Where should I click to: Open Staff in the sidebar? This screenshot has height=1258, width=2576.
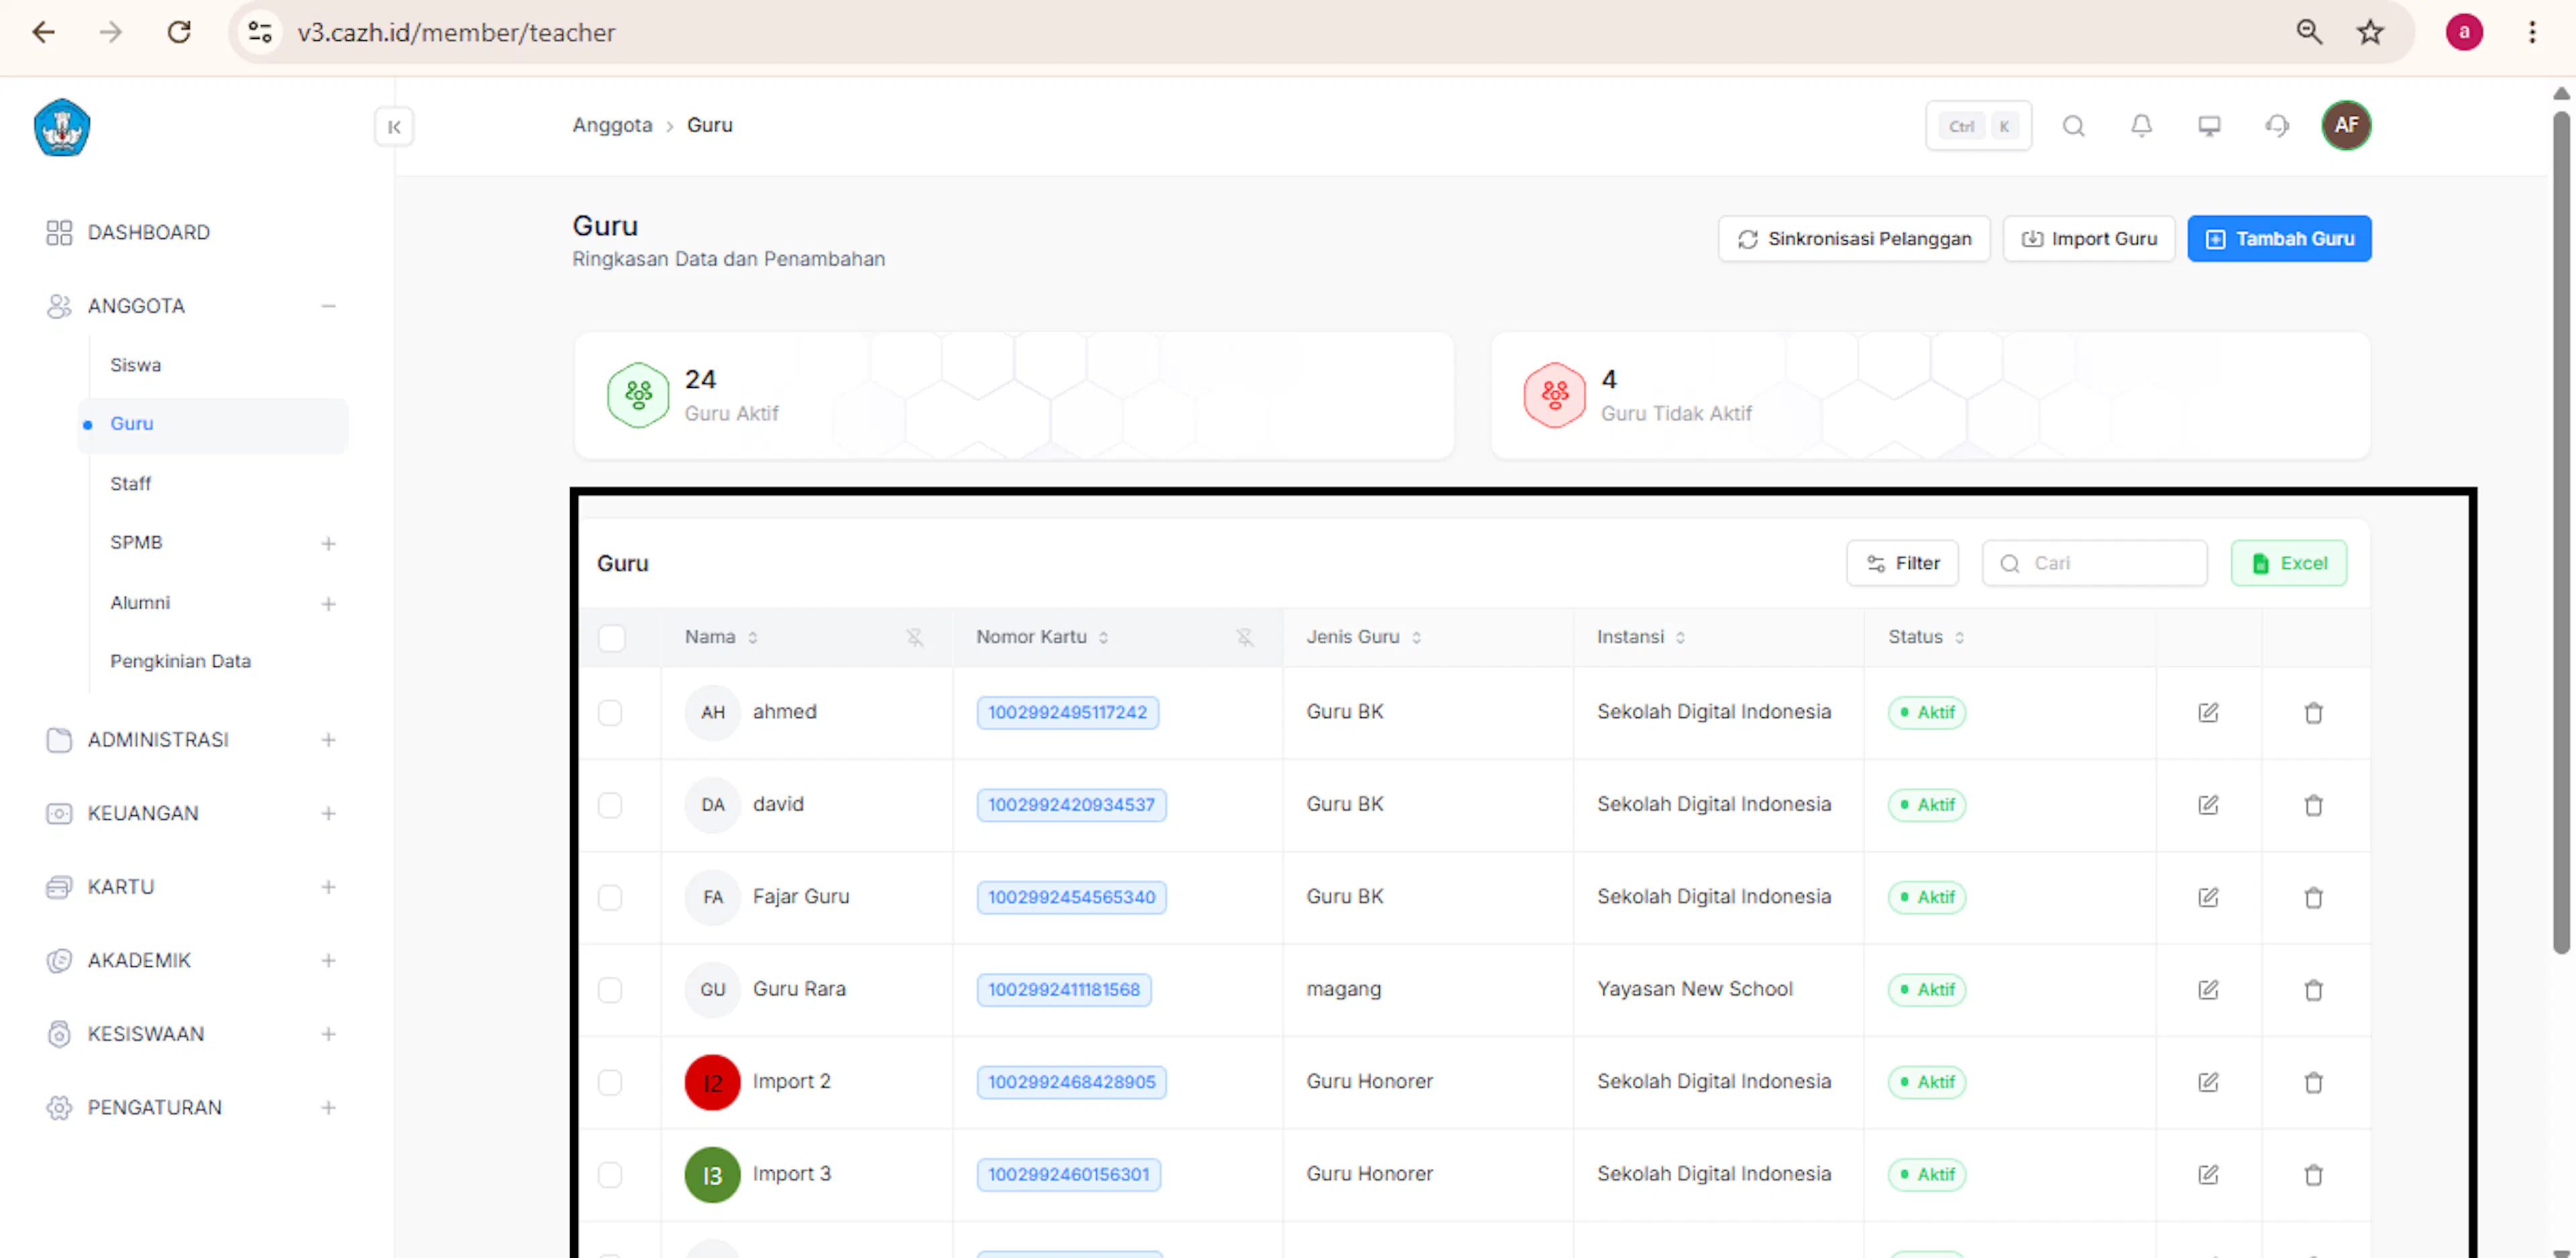[x=130, y=484]
